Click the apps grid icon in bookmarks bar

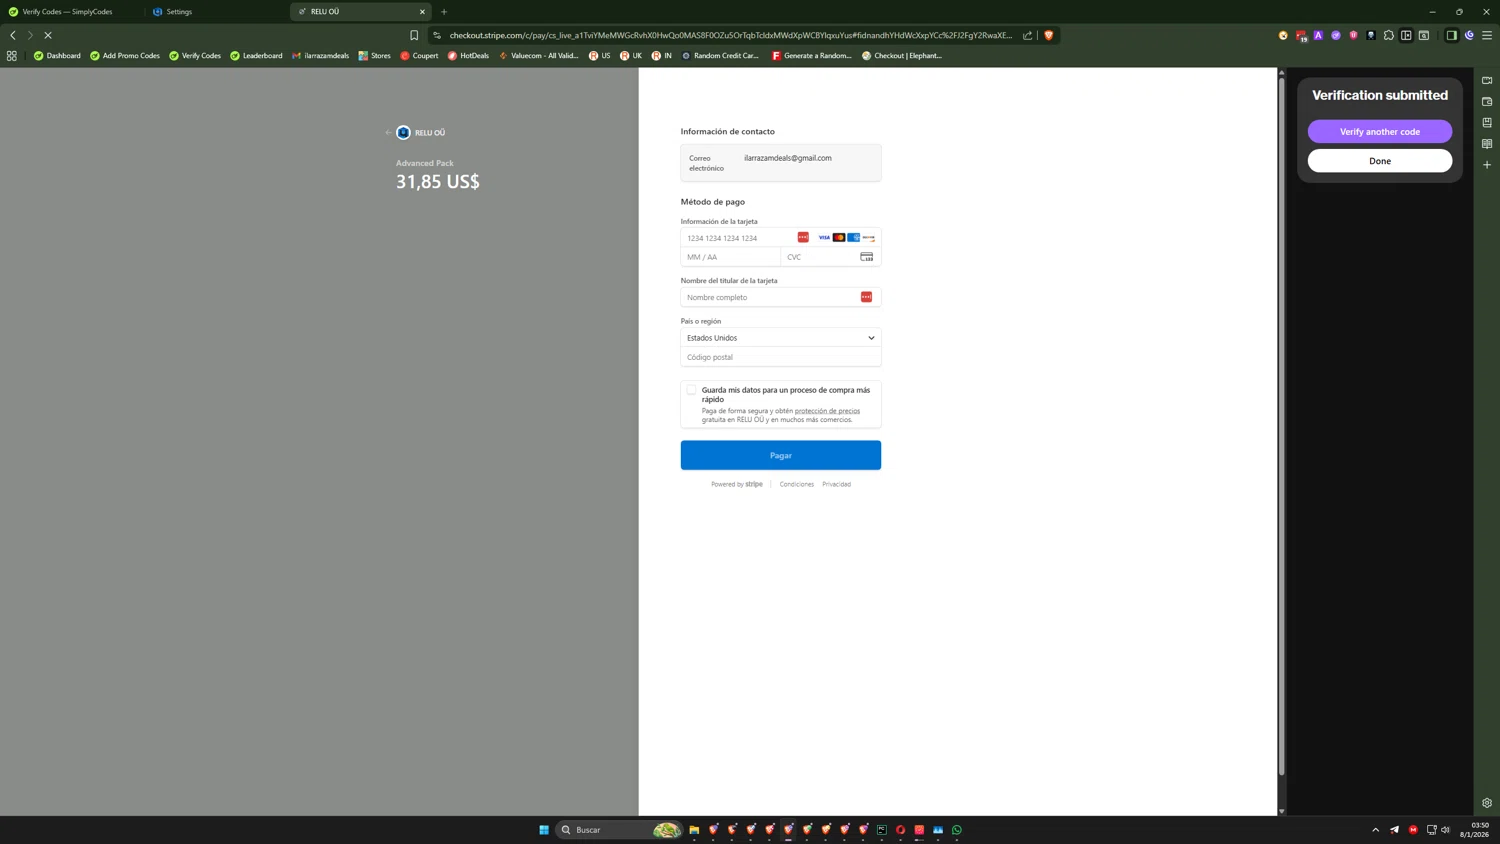point(12,56)
